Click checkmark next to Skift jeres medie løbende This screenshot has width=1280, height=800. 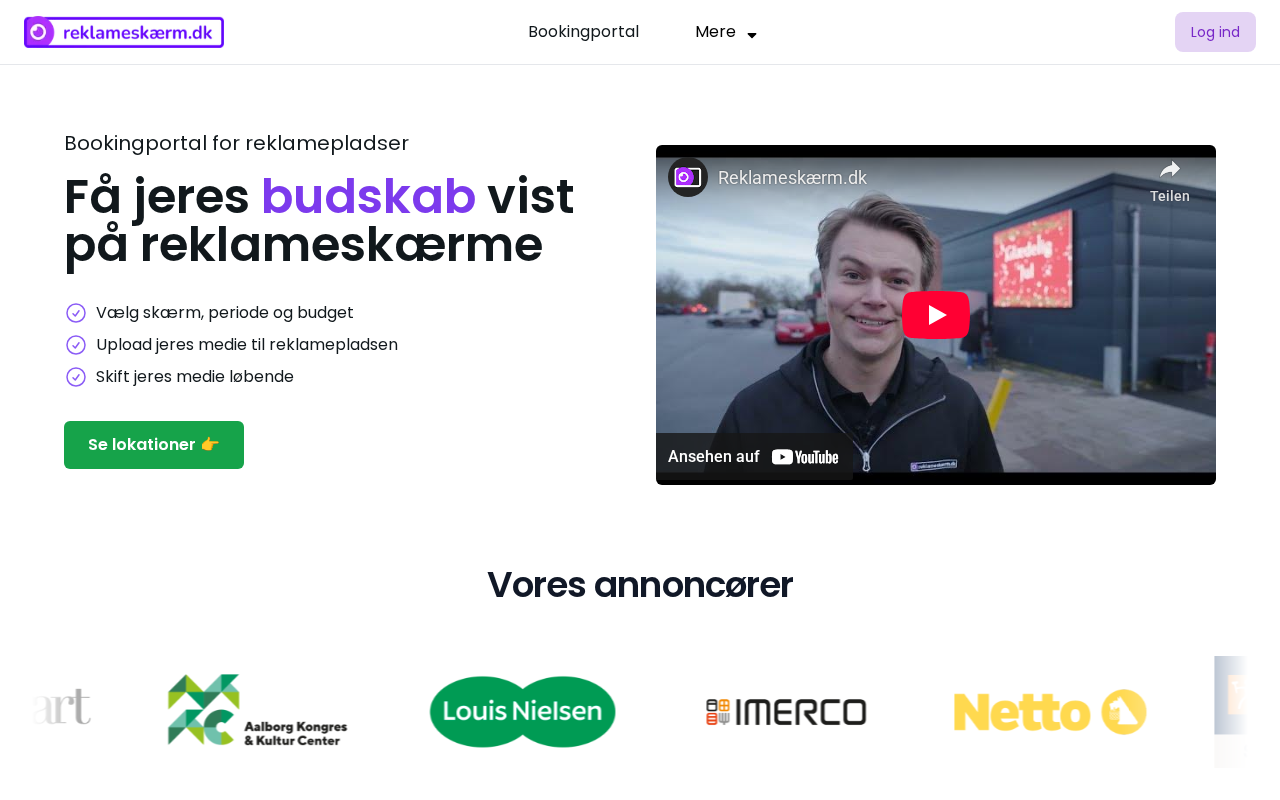click(76, 377)
